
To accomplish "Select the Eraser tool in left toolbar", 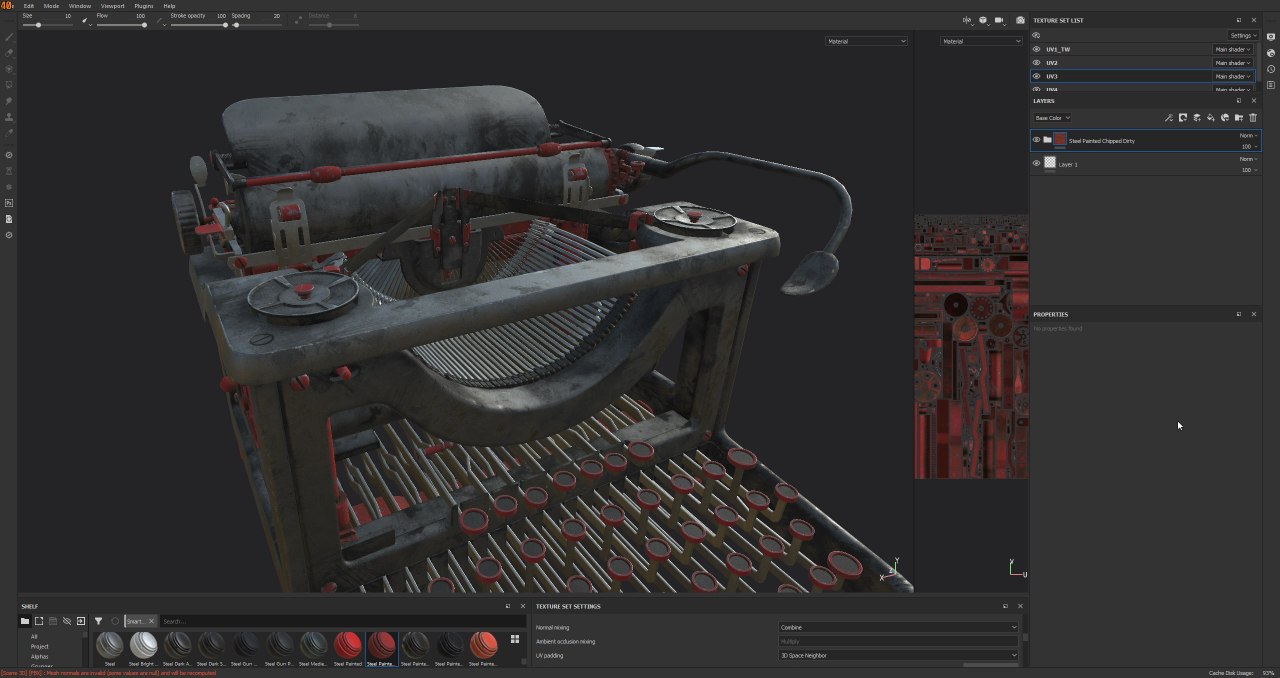I will tap(9, 53).
